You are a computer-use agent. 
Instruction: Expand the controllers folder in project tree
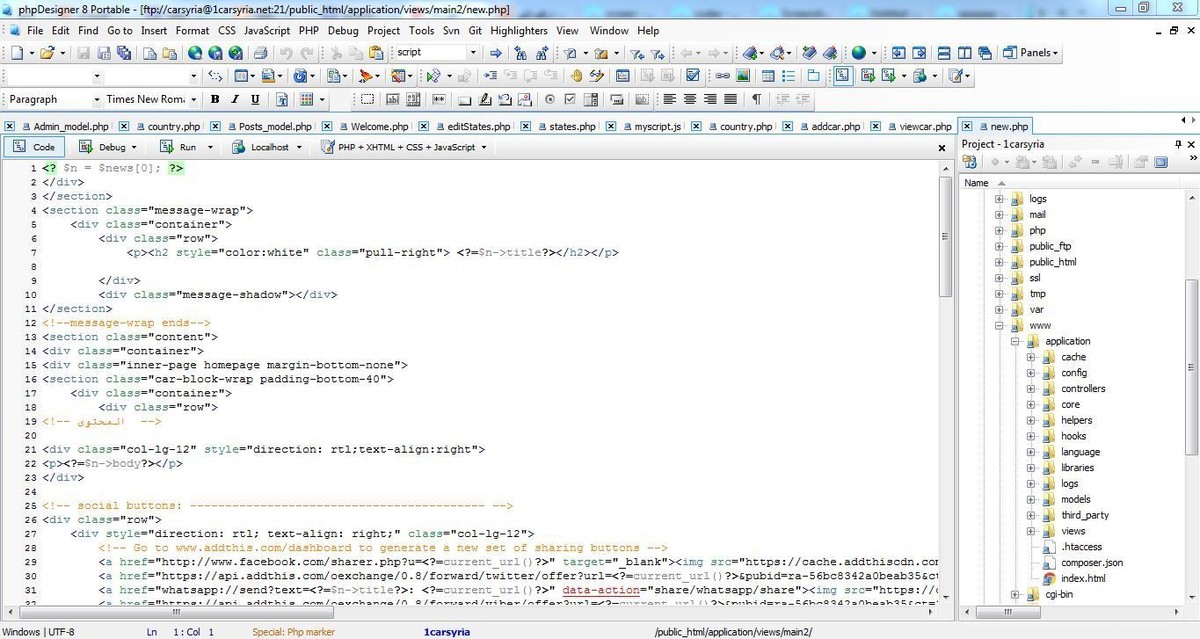tap(1030, 389)
